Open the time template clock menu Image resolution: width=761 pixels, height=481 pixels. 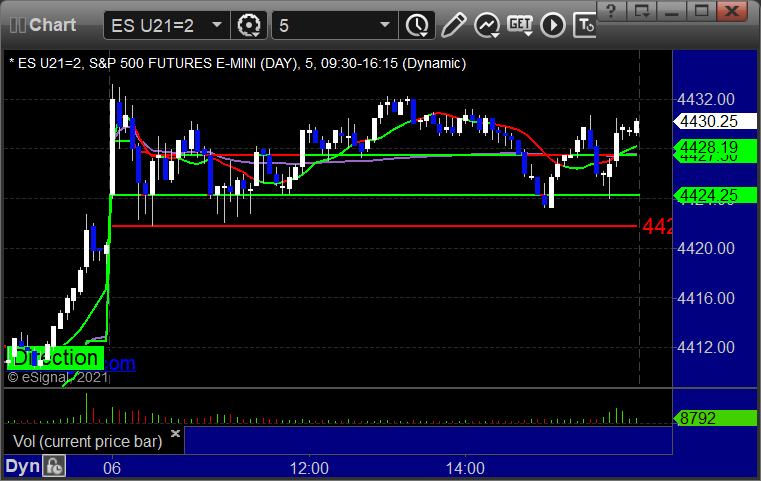coord(417,25)
